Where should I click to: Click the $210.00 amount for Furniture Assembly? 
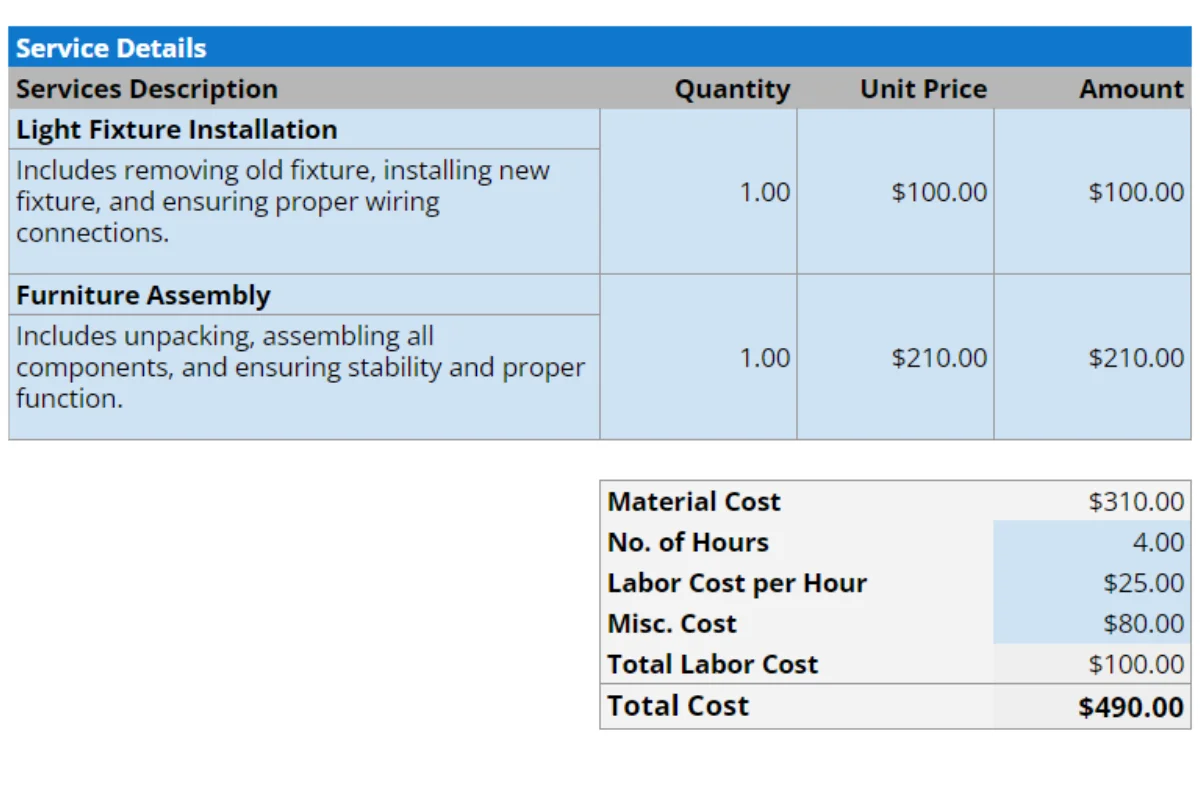click(x=1135, y=358)
